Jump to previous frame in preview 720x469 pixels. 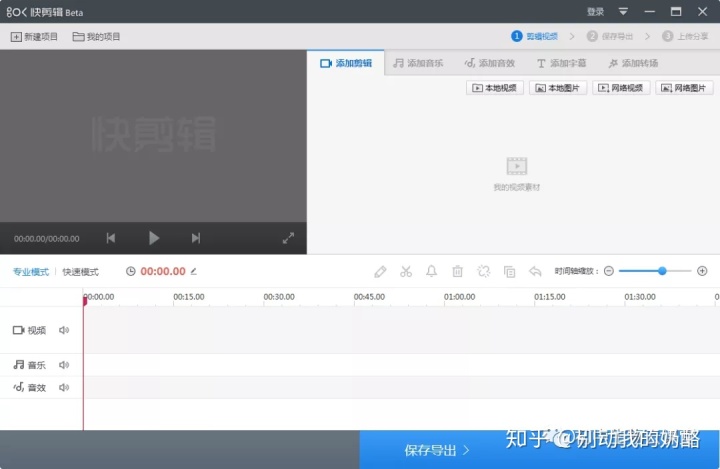111,238
